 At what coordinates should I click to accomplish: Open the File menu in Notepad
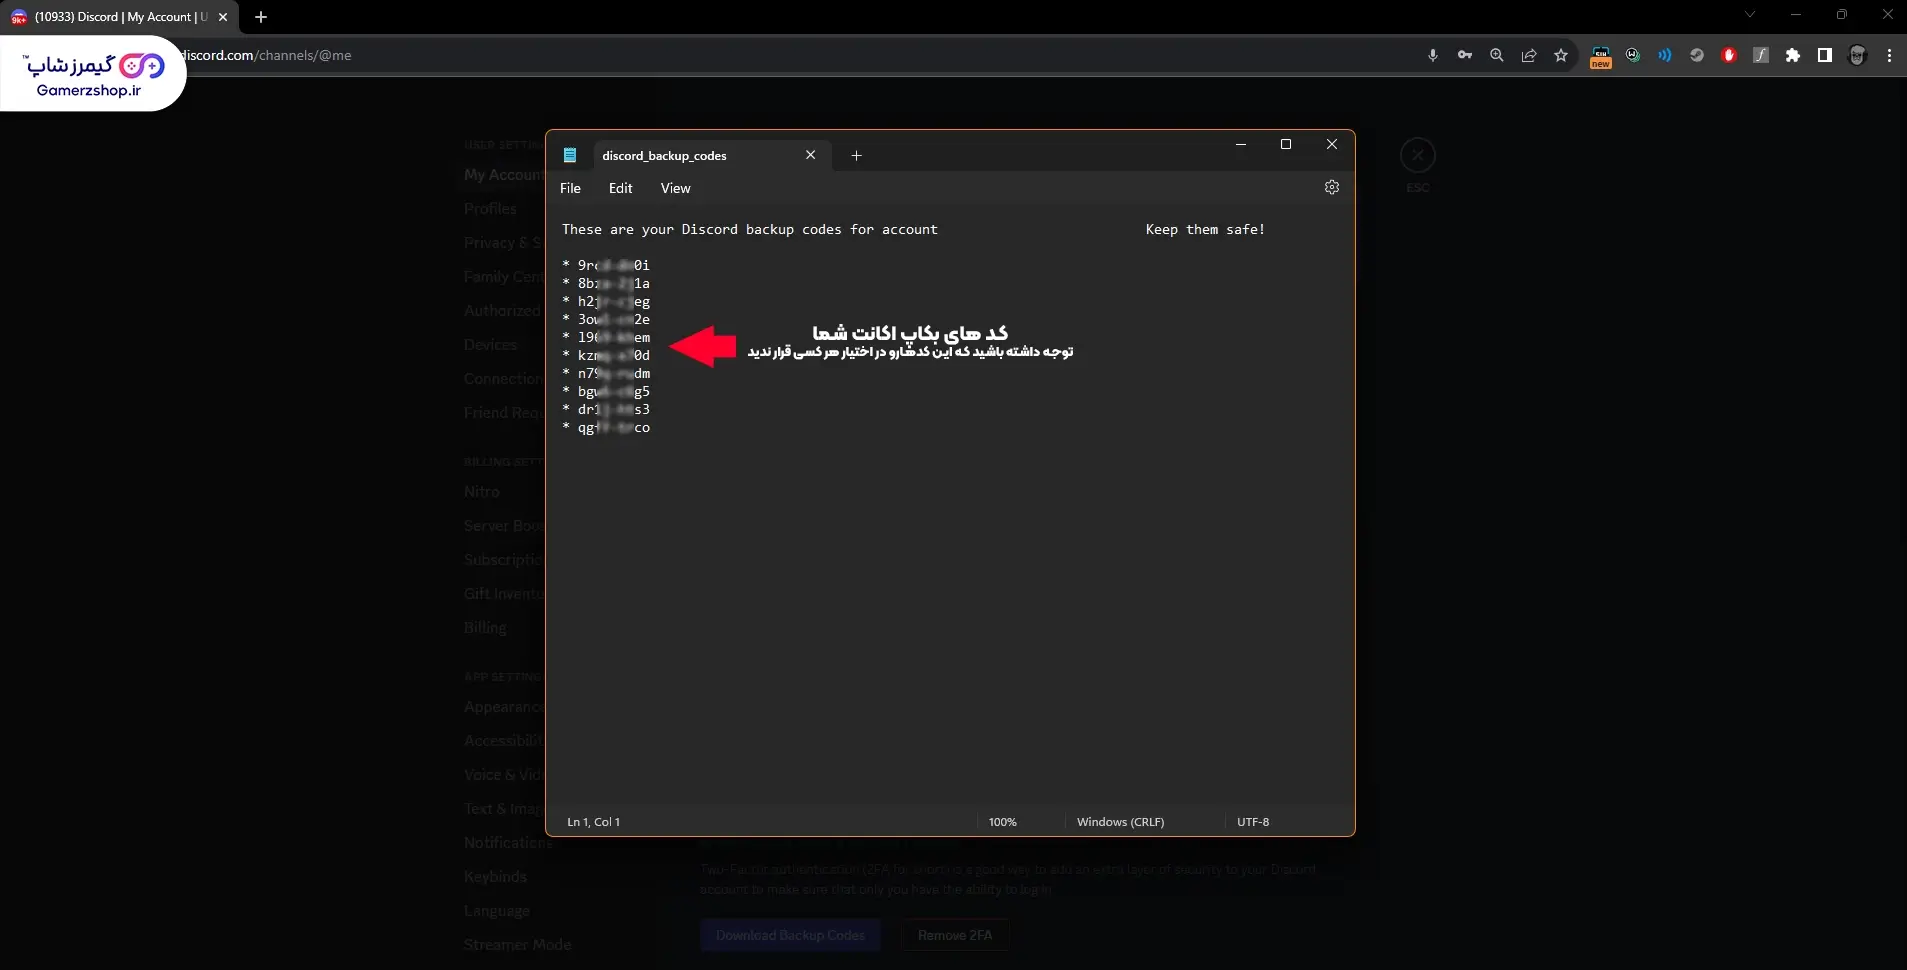click(570, 188)
